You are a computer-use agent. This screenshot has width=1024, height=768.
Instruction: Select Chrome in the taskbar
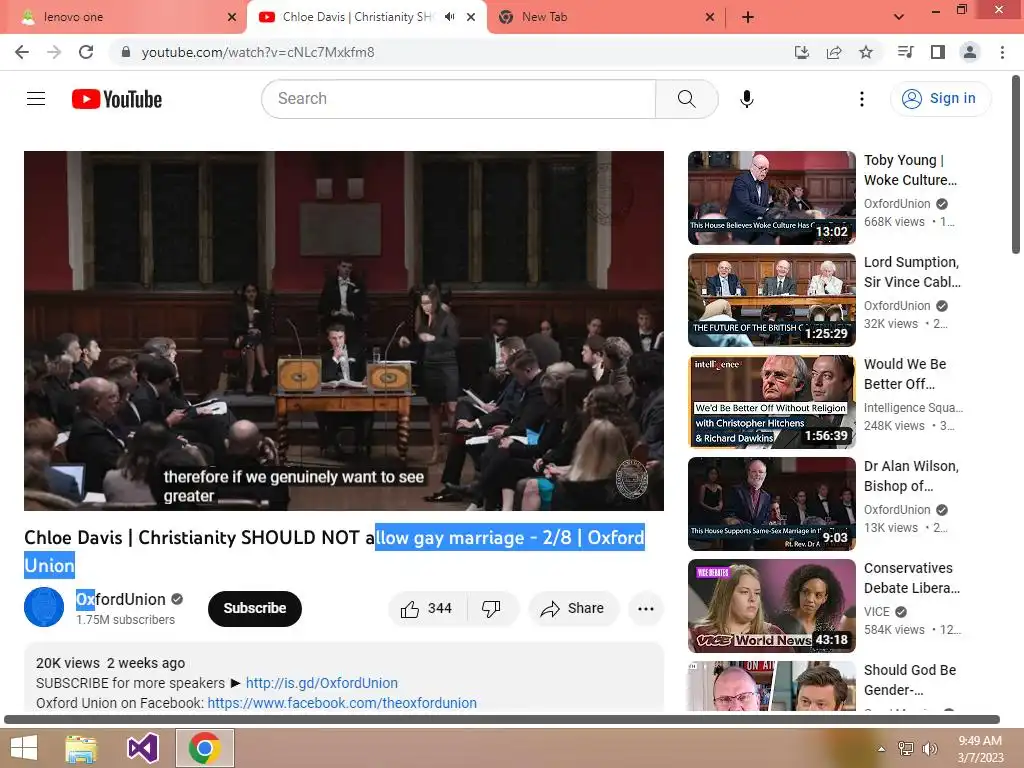pyautogui.click(x=204, y=748)
